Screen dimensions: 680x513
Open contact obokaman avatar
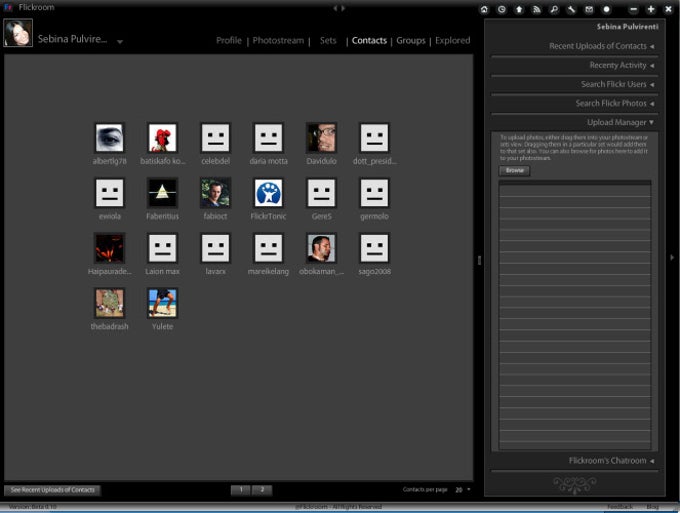tap(321, 248)
